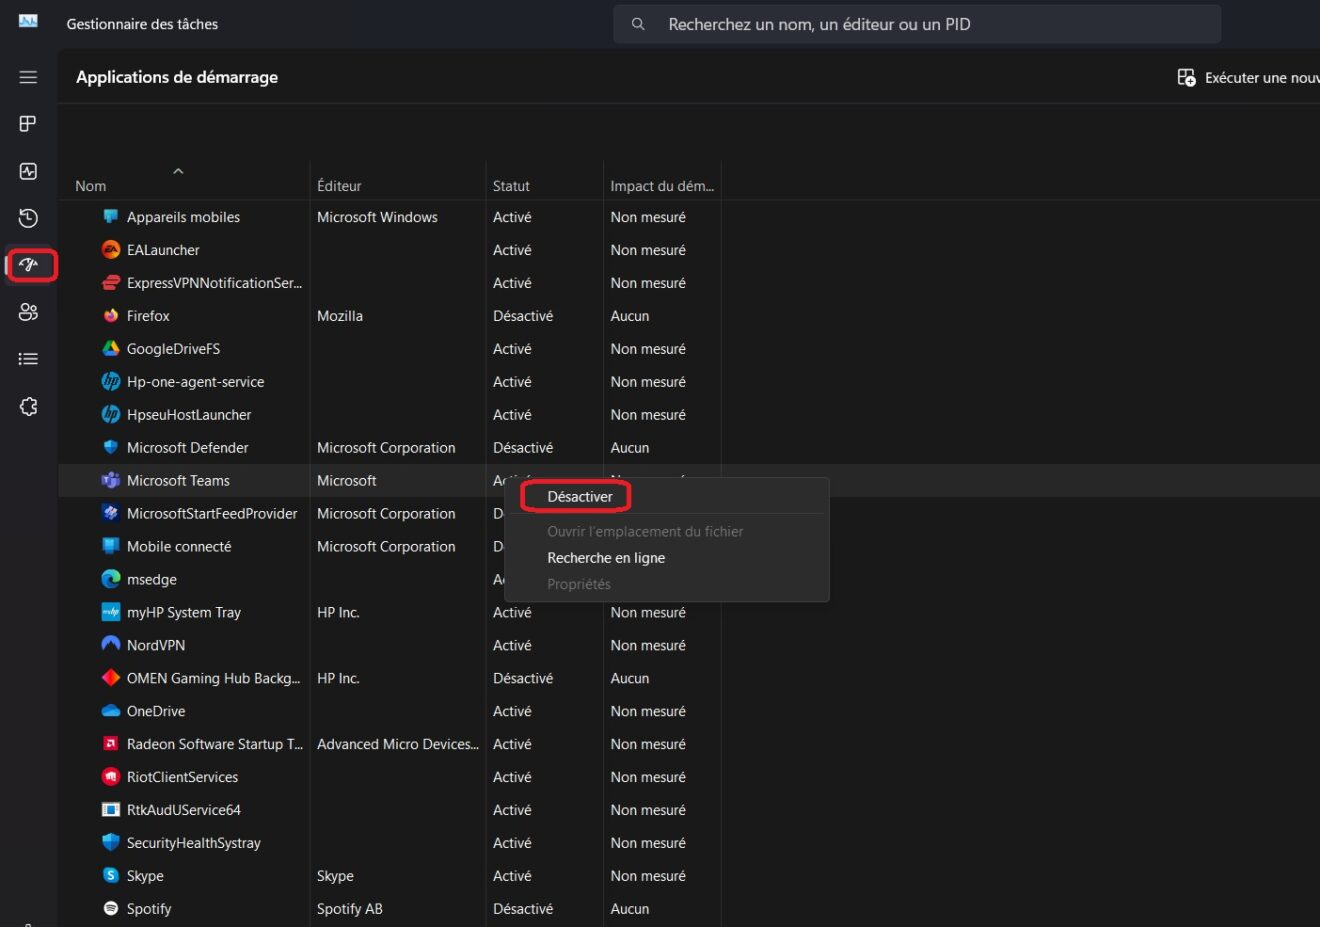Click Ouvrir l'emplacement du fichier menu entry
1320x927 pixels.
(645, 532)
